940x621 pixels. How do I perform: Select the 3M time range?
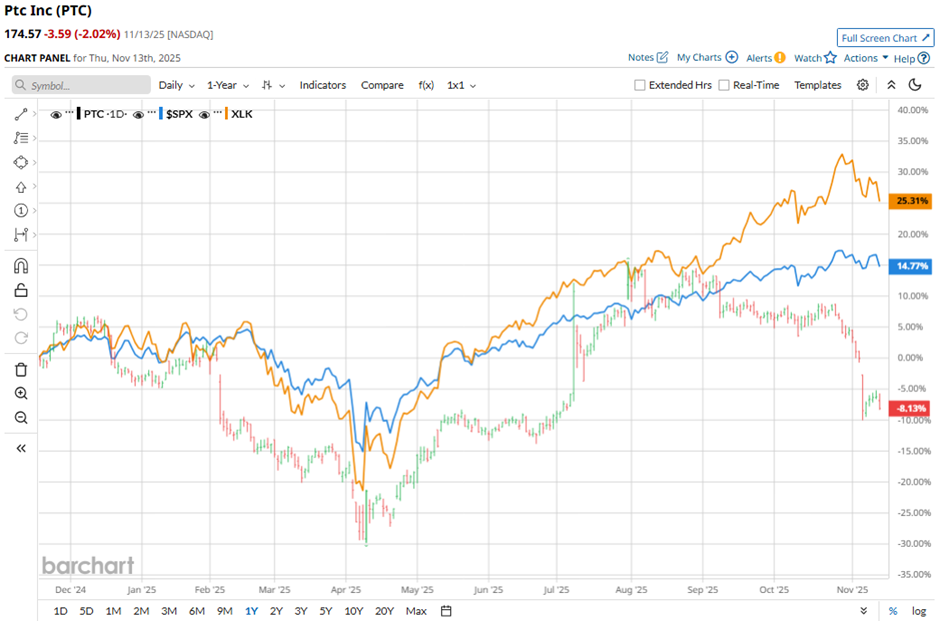tap(169, 611)
